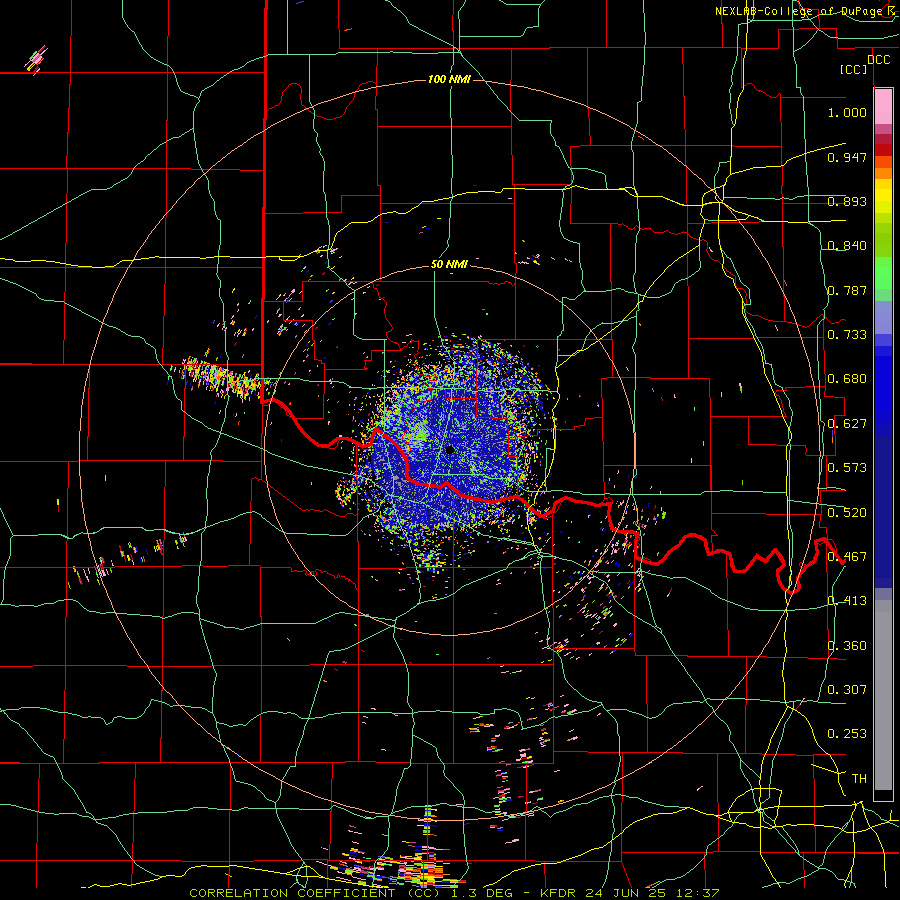Pick the pink swatch atop the color bar
Screen dimensions: 900x900
coord(883,106)
